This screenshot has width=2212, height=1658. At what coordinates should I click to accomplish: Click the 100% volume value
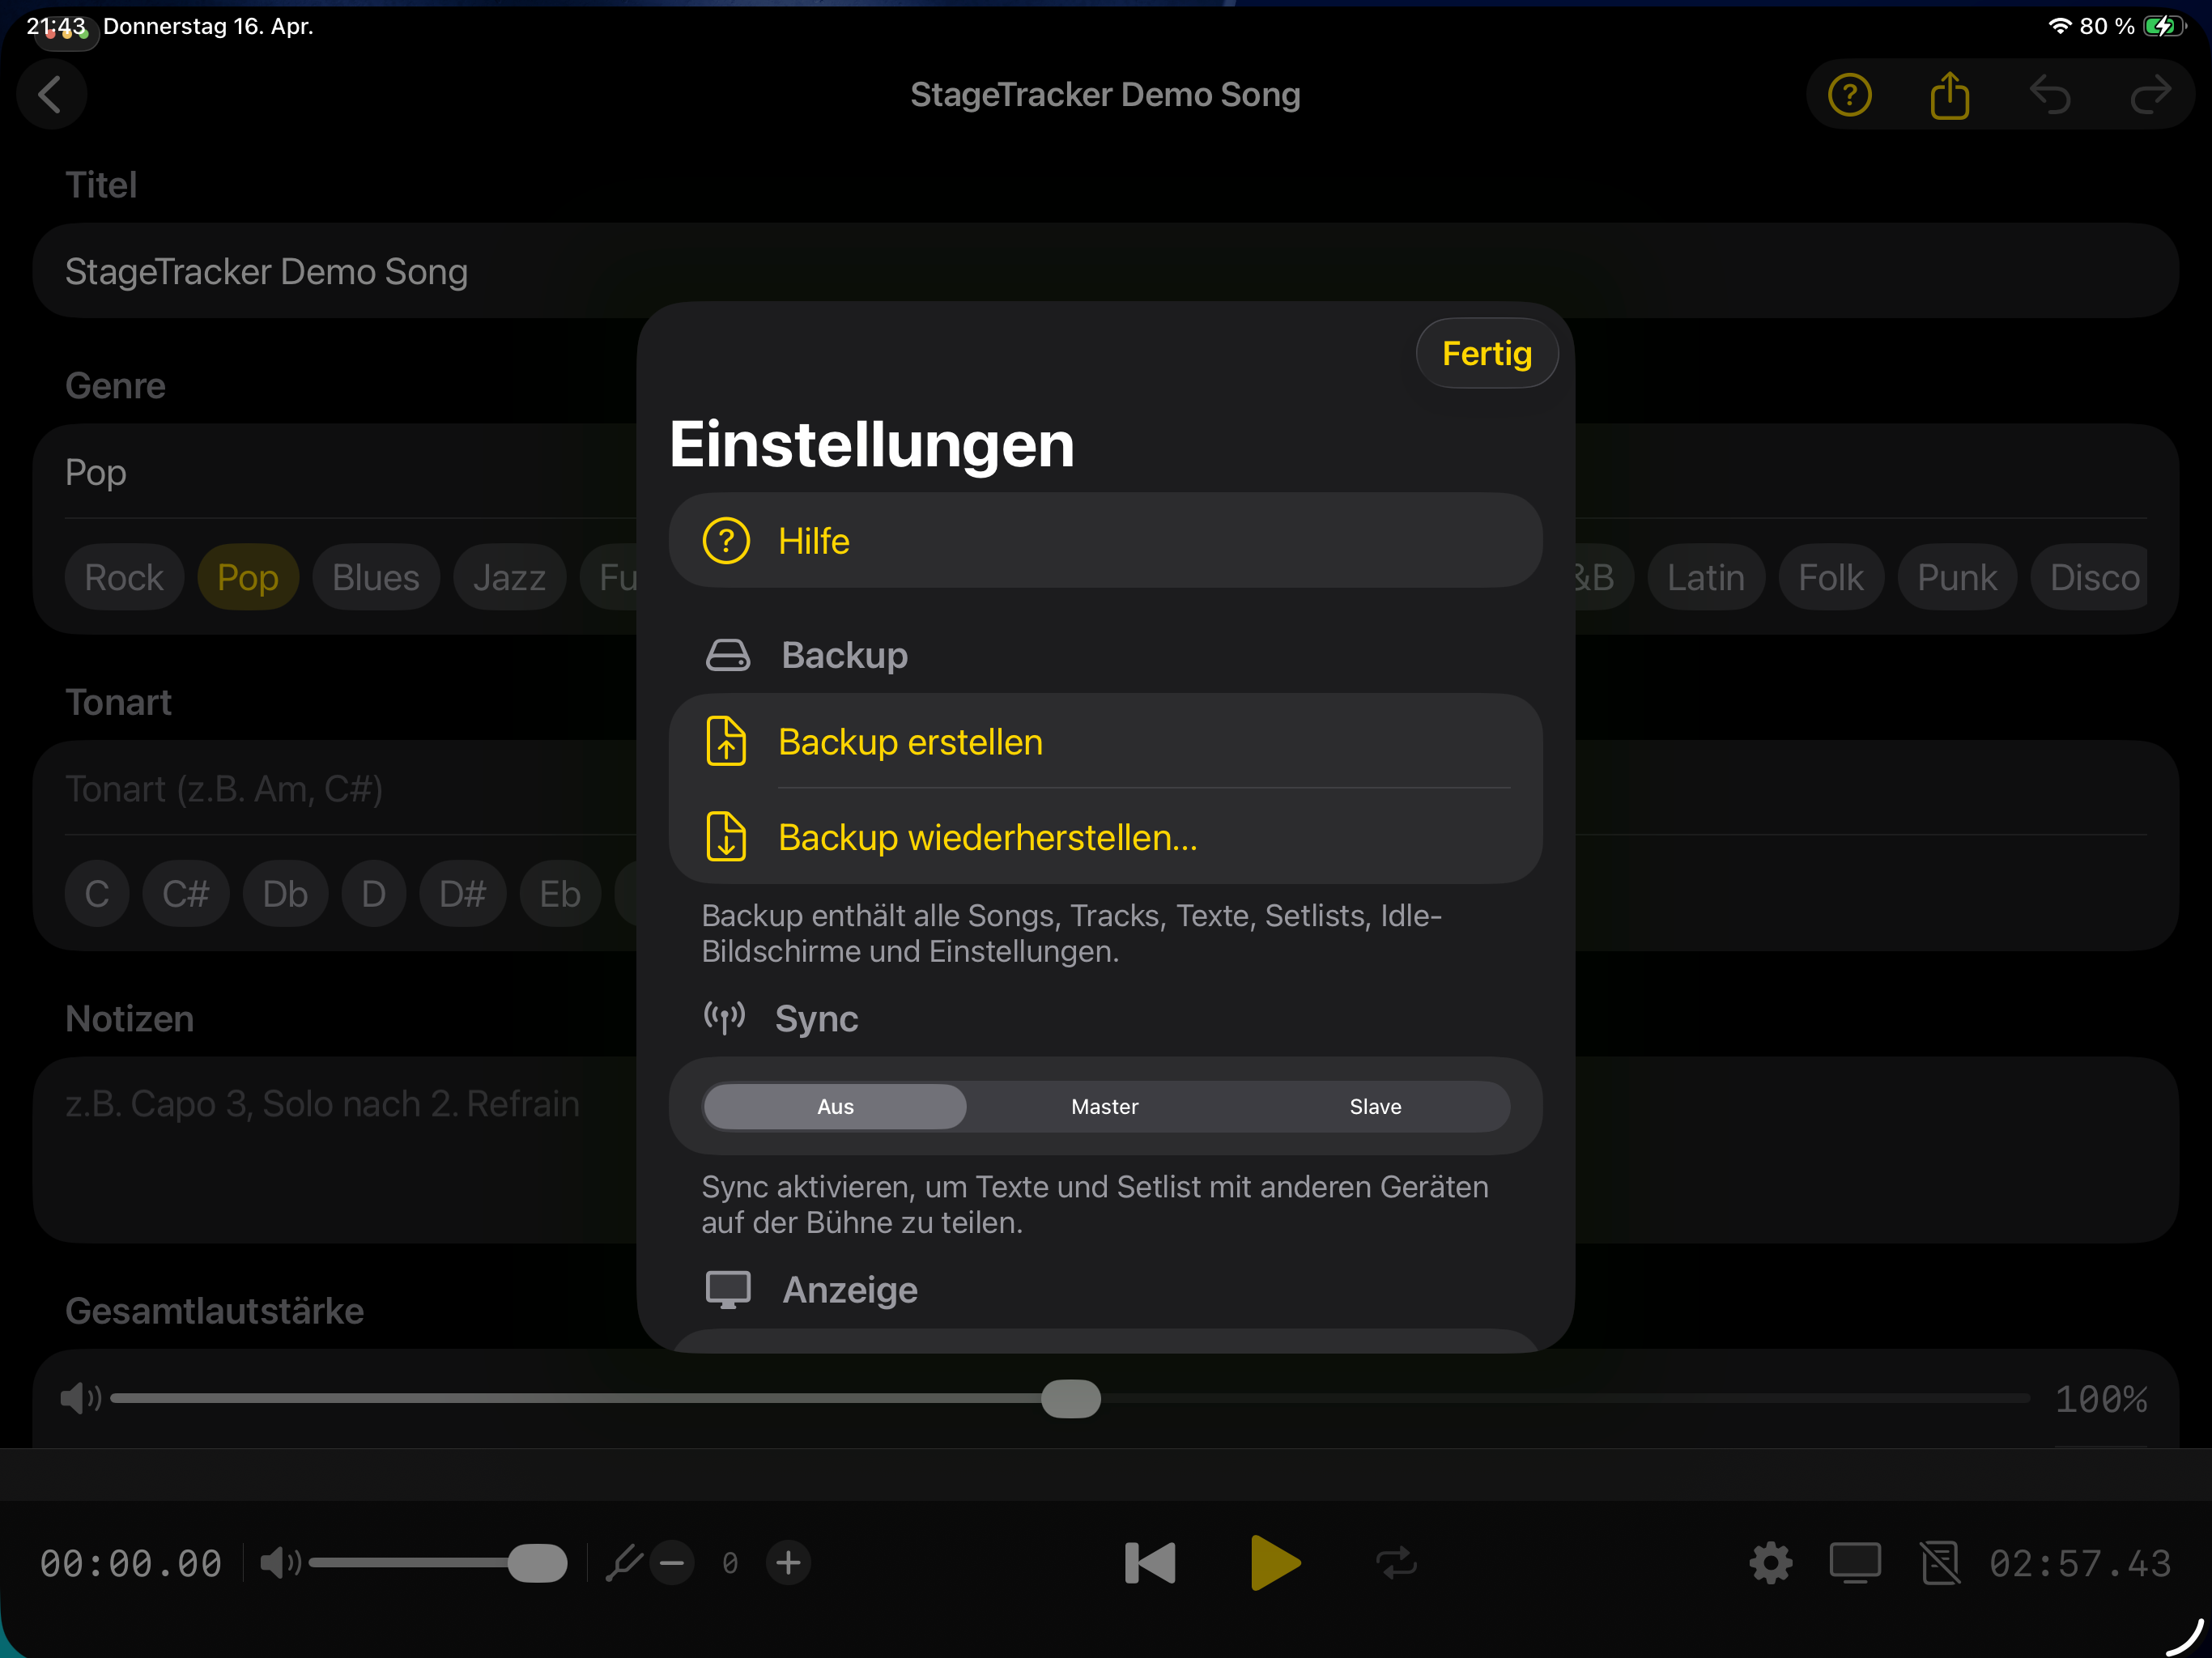2101,1399
